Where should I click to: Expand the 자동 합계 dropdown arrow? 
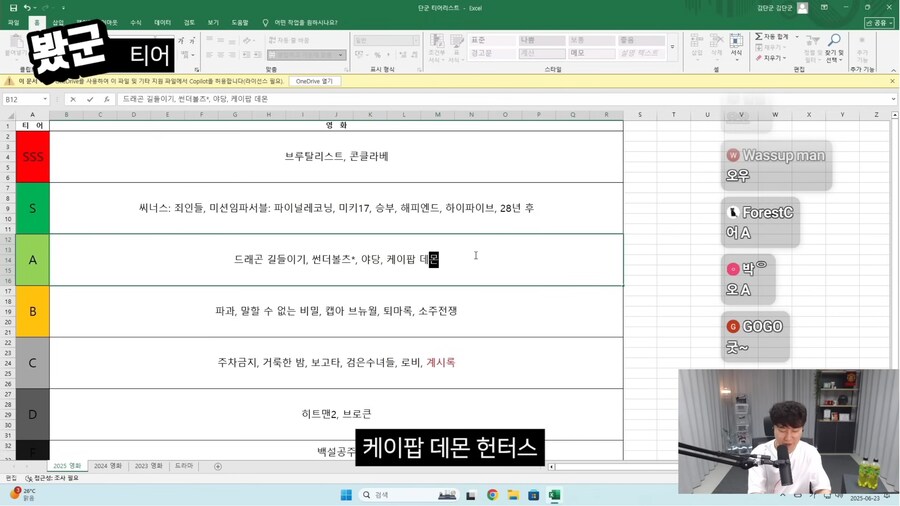797,36
